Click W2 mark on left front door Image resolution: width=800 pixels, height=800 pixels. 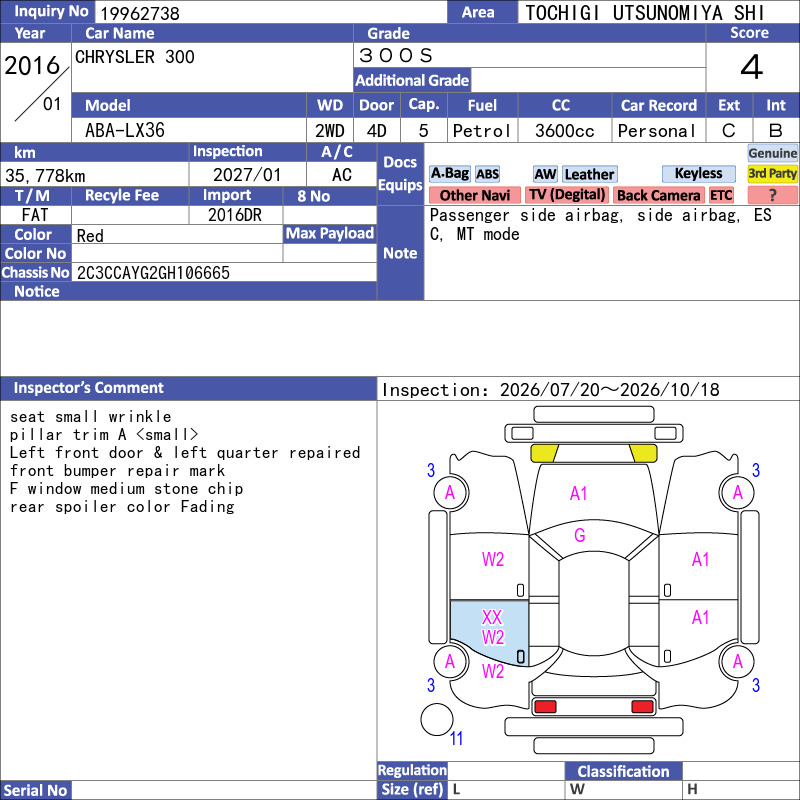pyautogui.click(x=493, y=559)
